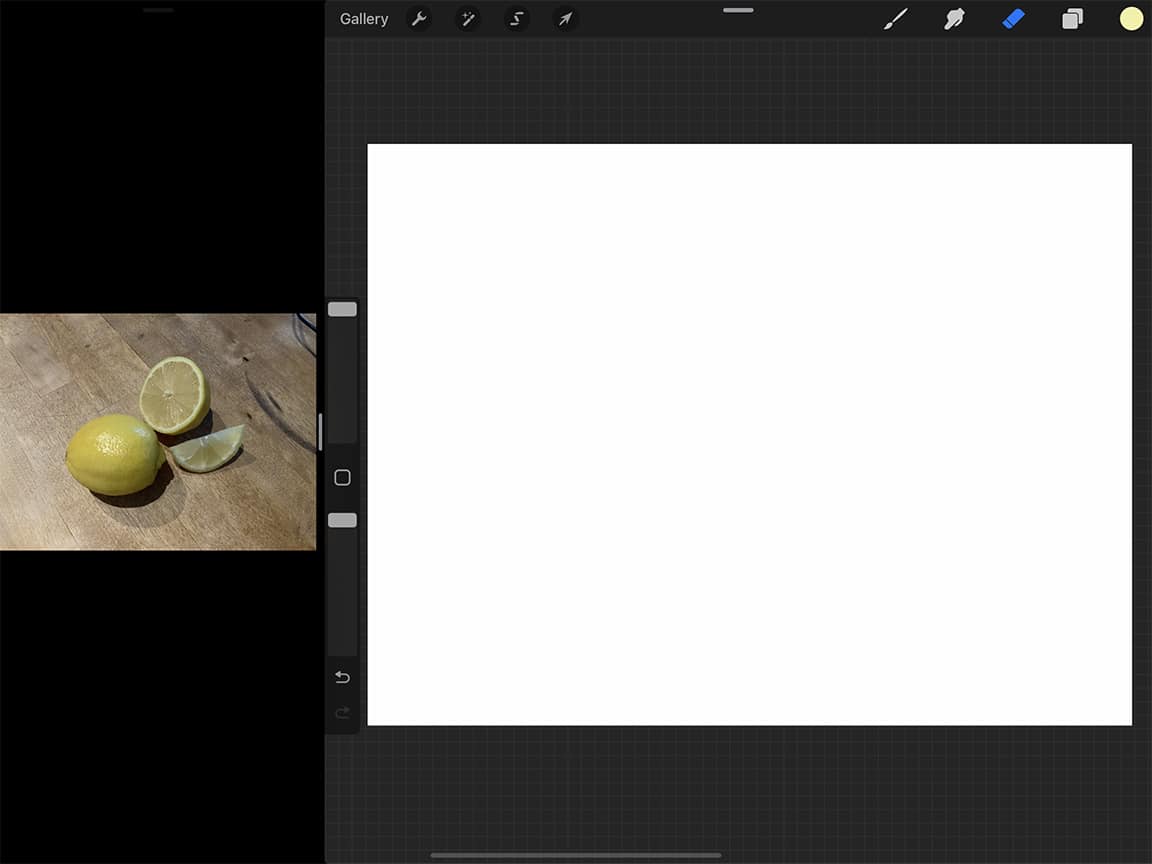Redo using the faded redo arrow

pos(342,713)
